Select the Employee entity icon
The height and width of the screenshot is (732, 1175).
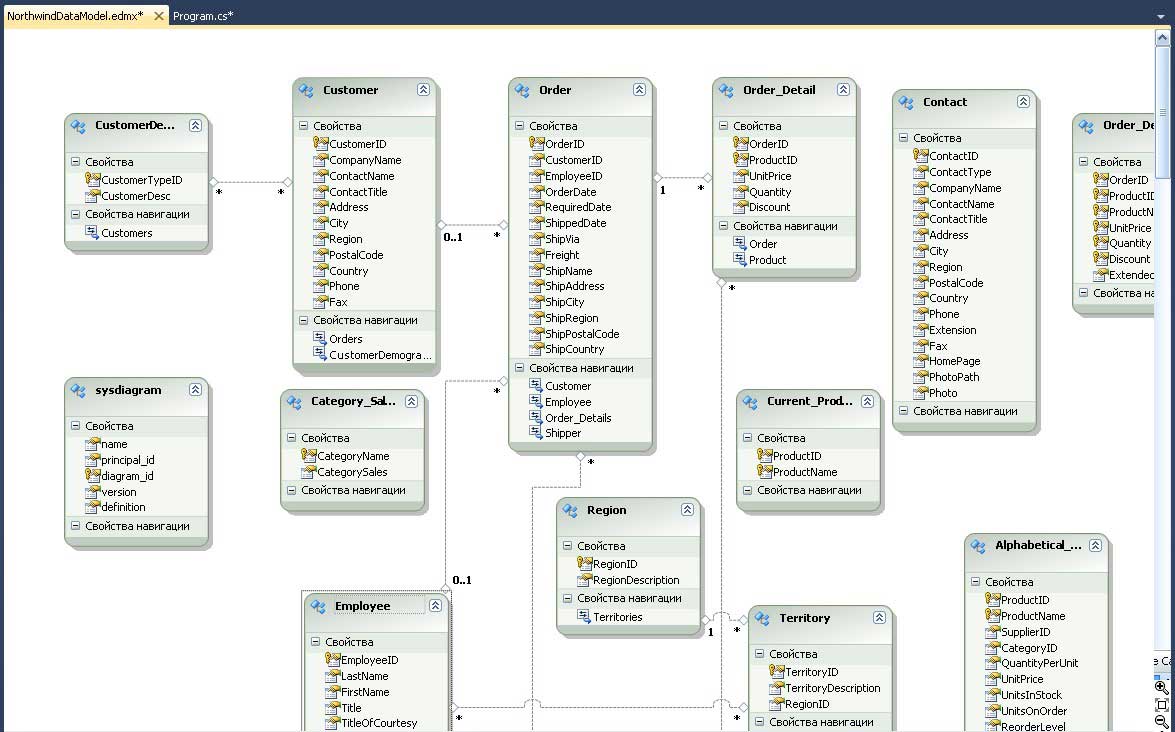pyautogui.click(x=318, y=607)
